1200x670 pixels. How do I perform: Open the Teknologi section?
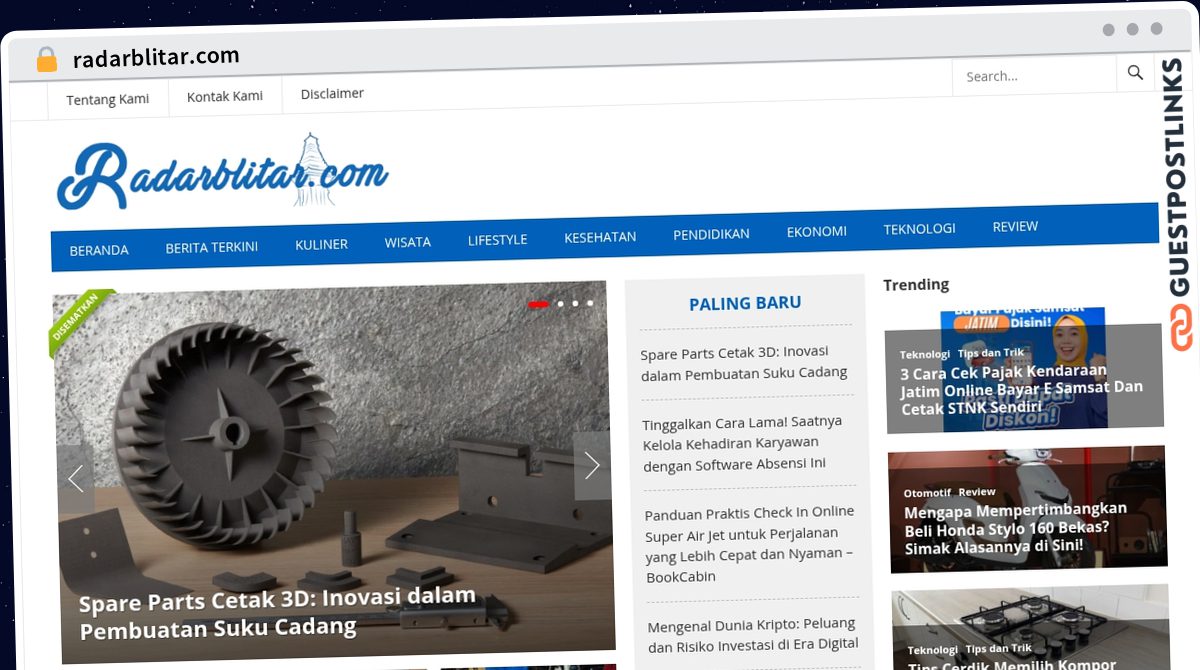(x=919, y=229)
